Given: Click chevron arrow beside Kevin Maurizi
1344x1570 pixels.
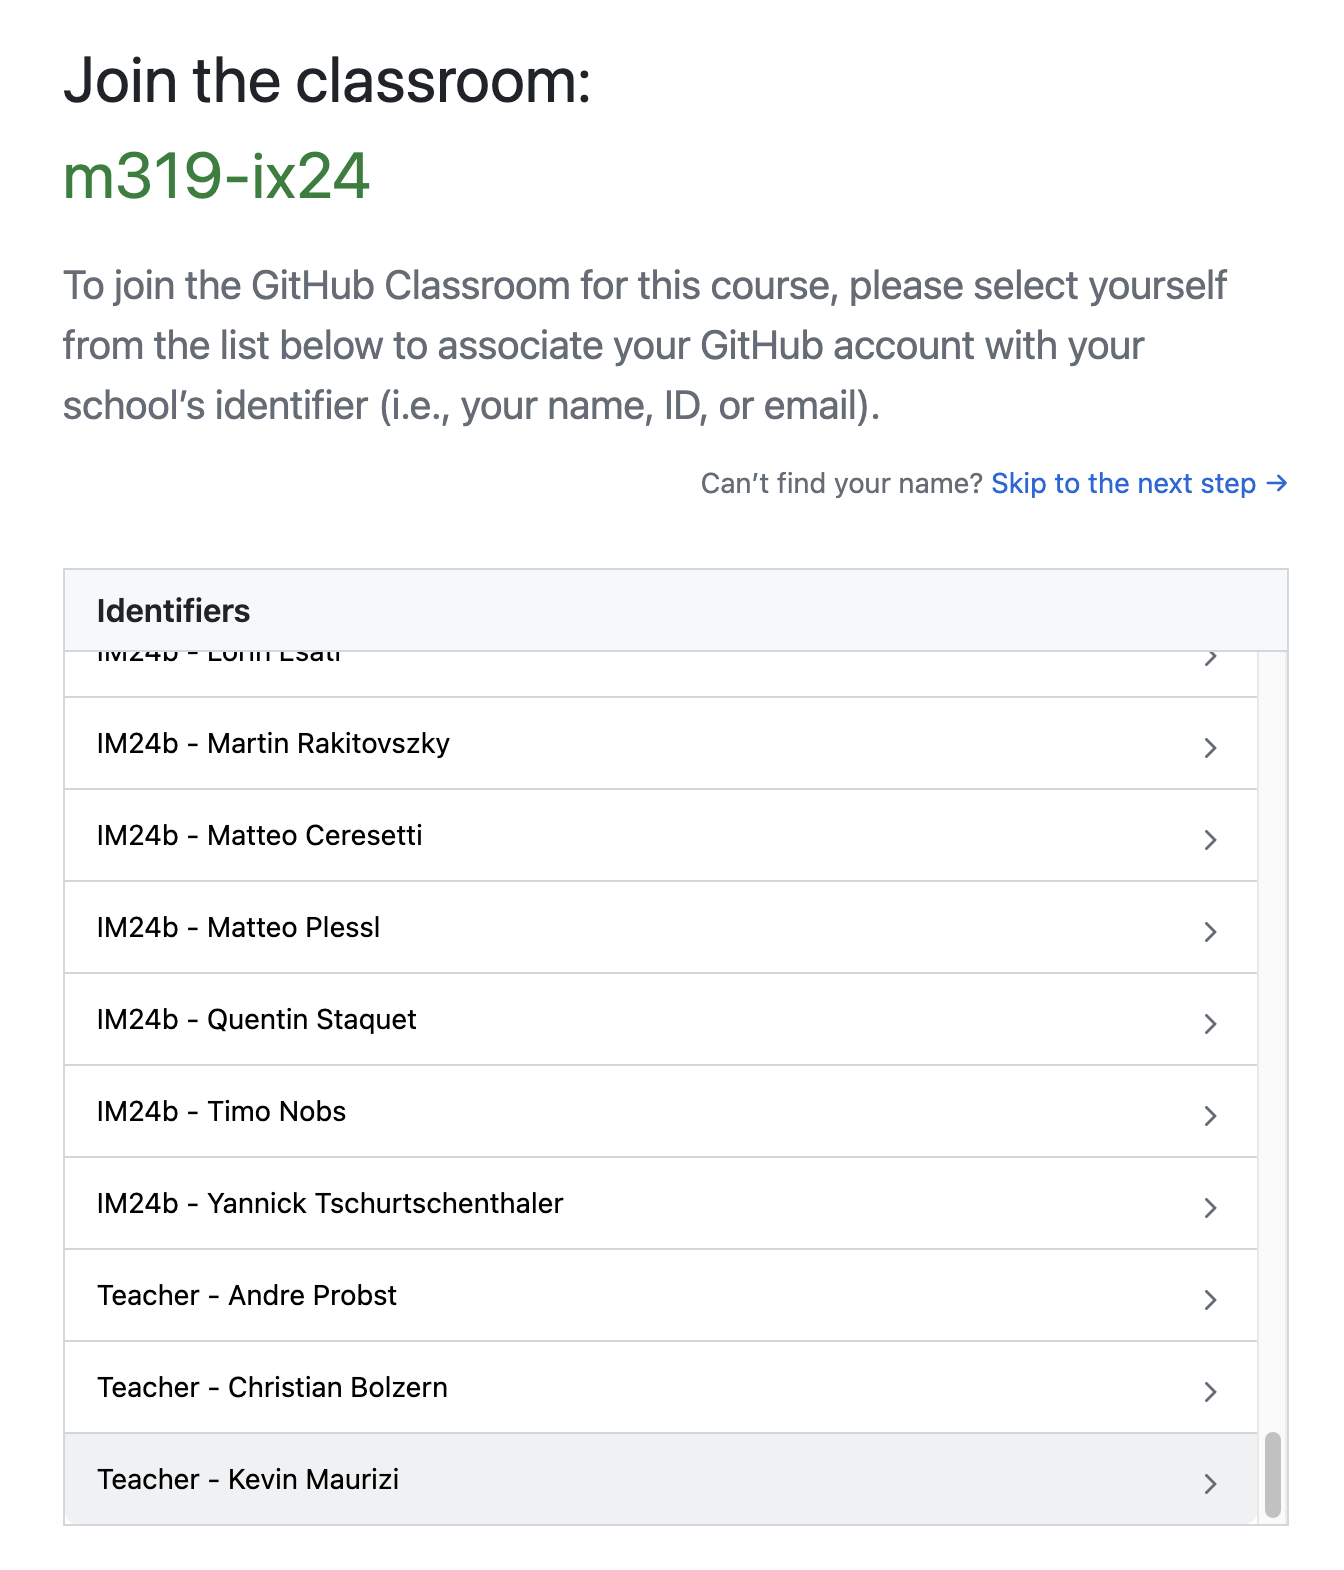Looking at the screenshot, I should tap(1210, 1484).
